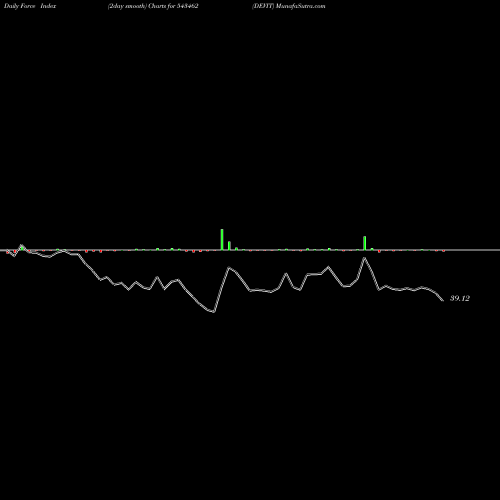Screen dimensions: 500x500
Task: Click the '(DEVIT) MunafaSutra.com' label
Action: [x=289, y=6]
